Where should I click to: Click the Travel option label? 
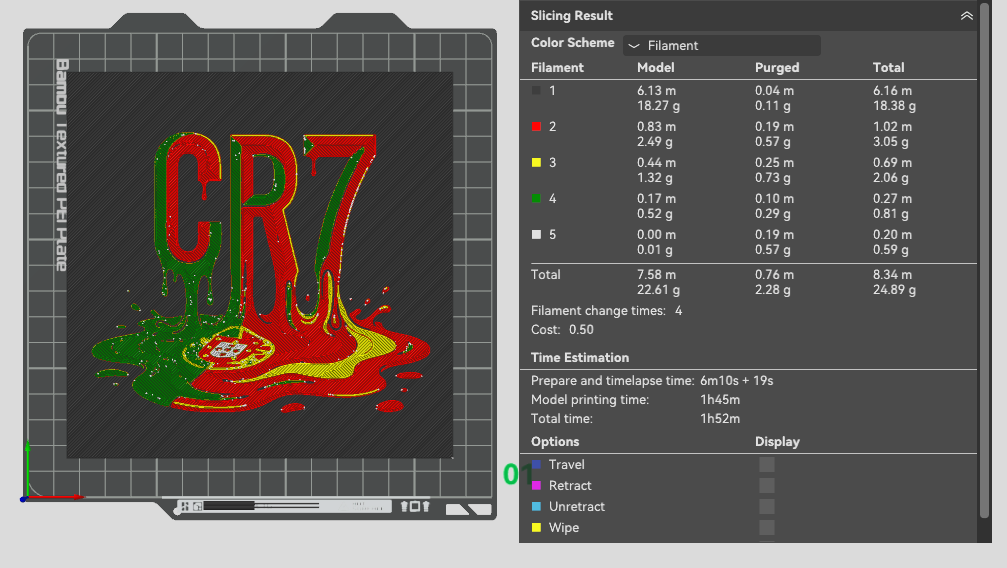coord(566,465)
